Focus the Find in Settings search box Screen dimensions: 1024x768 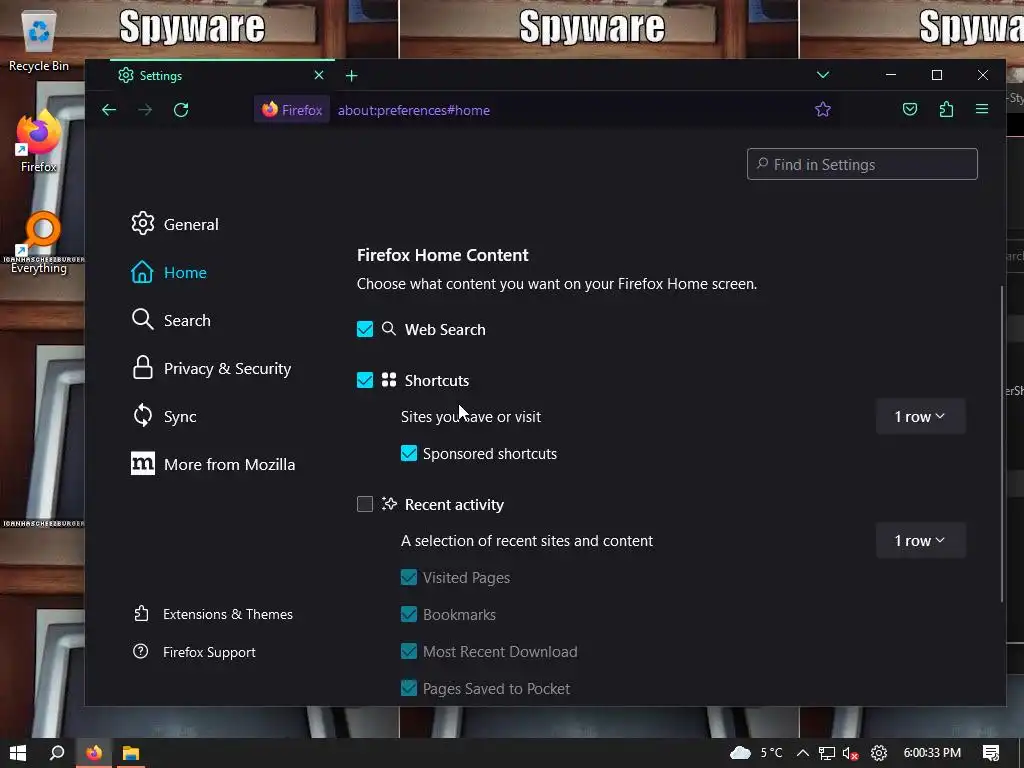pos(862,165)
